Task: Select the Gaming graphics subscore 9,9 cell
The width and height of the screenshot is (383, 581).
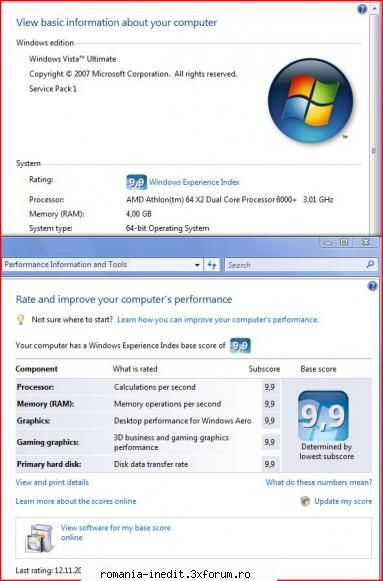Action: click(270, 442)
